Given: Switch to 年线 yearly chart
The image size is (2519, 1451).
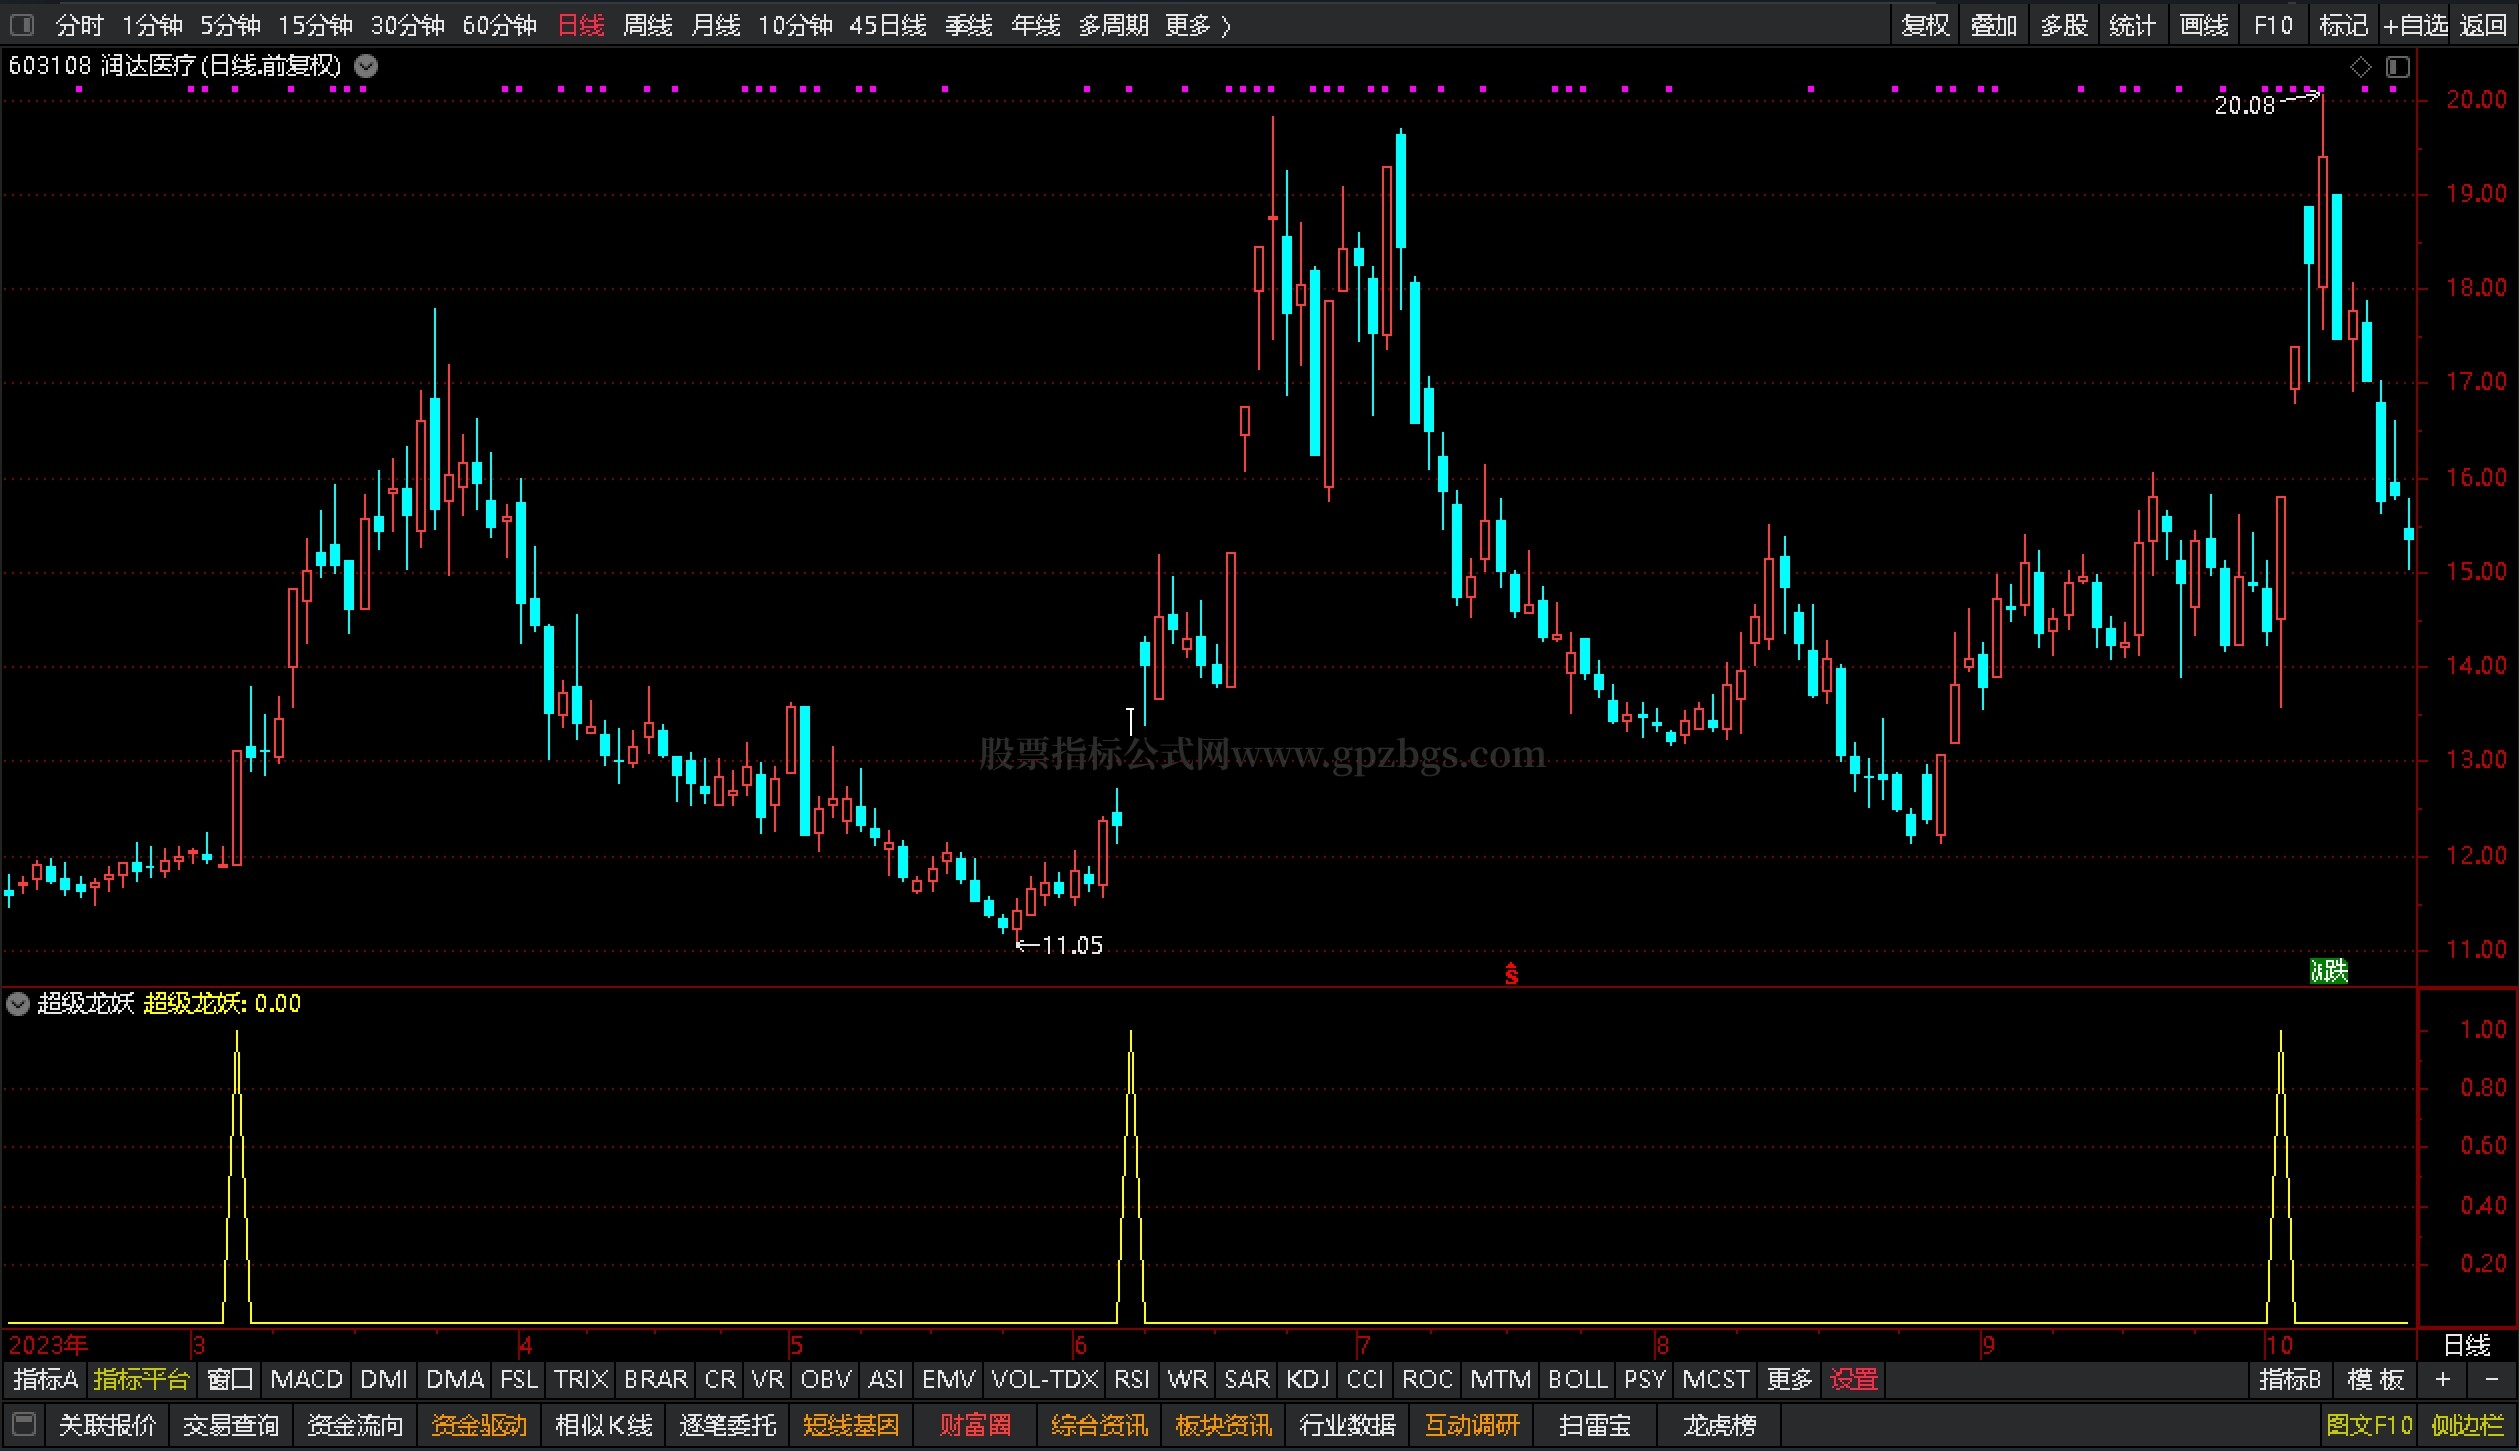Looking at the screenshot, I should (x=1036, y=25).
